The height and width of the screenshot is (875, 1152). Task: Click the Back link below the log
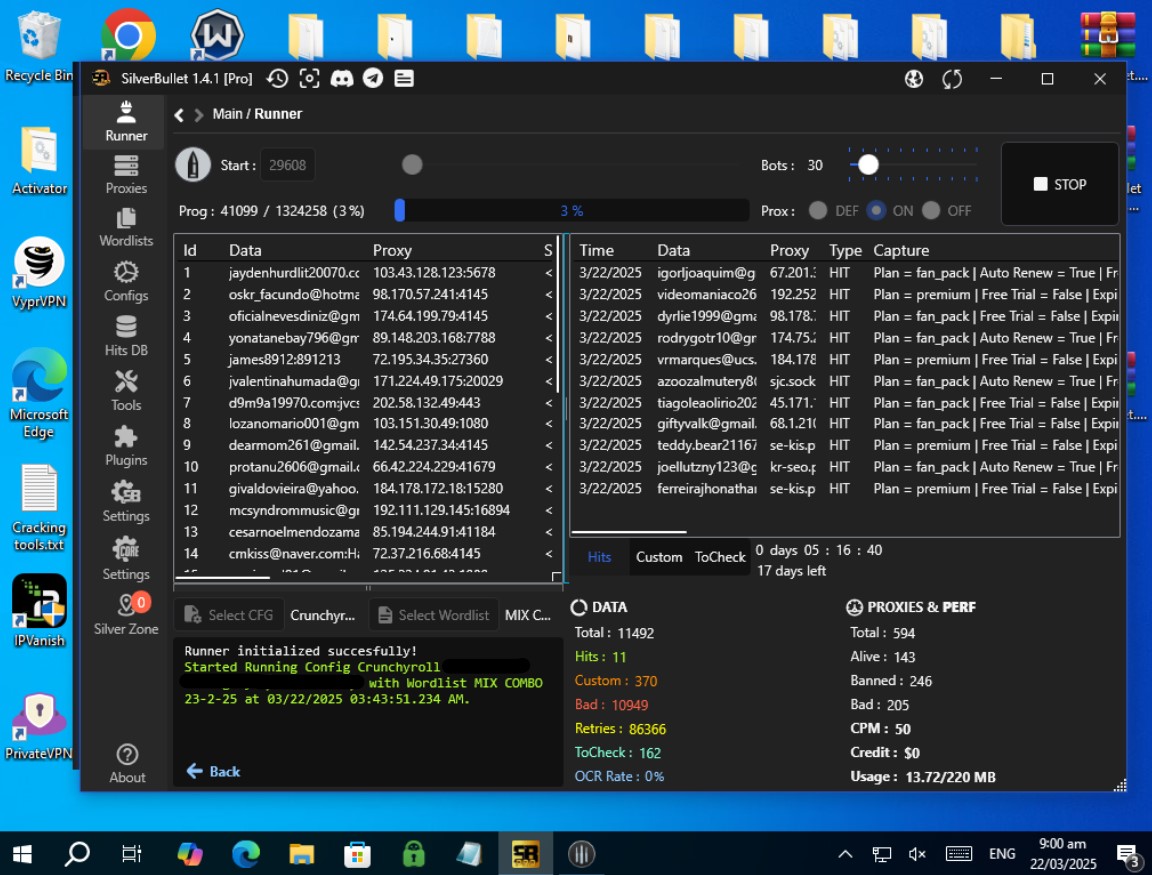tap(213, 771)
